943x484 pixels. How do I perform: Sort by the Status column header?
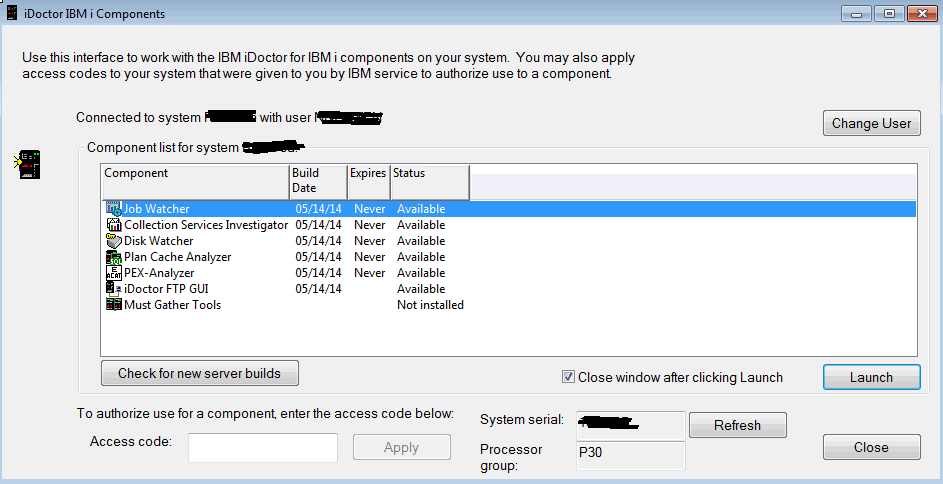pos(430,182)
